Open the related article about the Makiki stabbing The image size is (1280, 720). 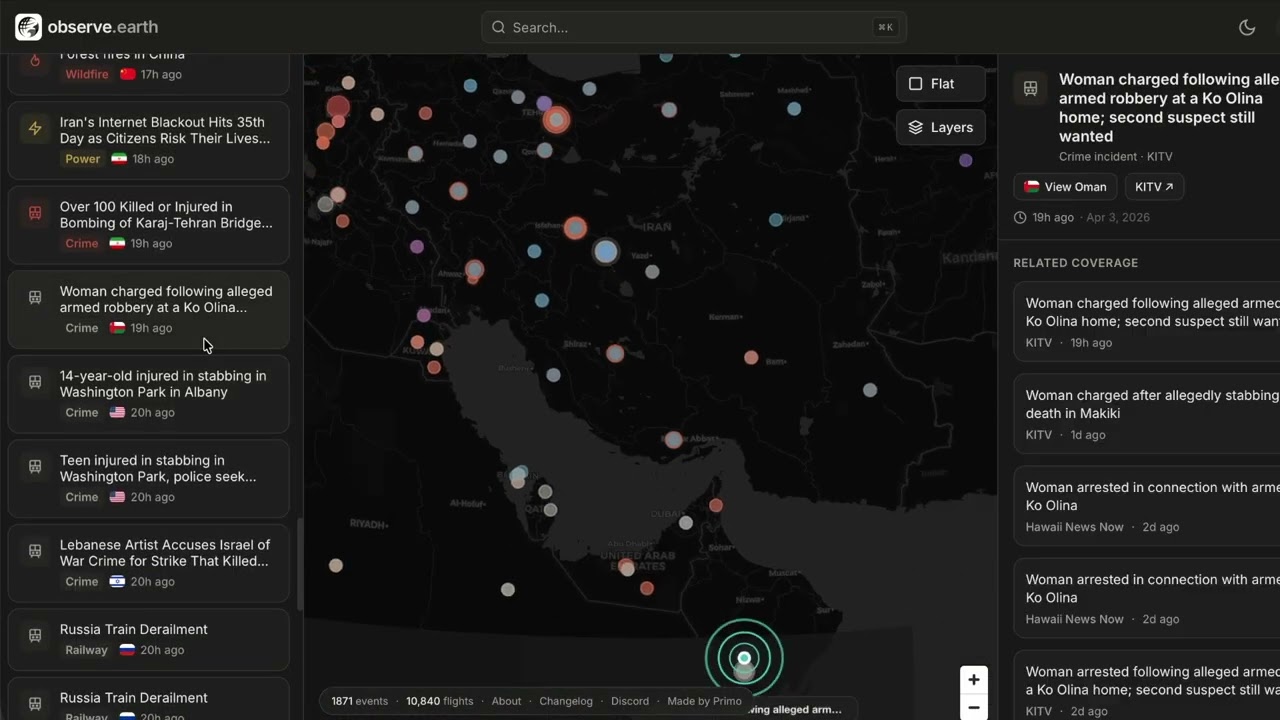1147,414
